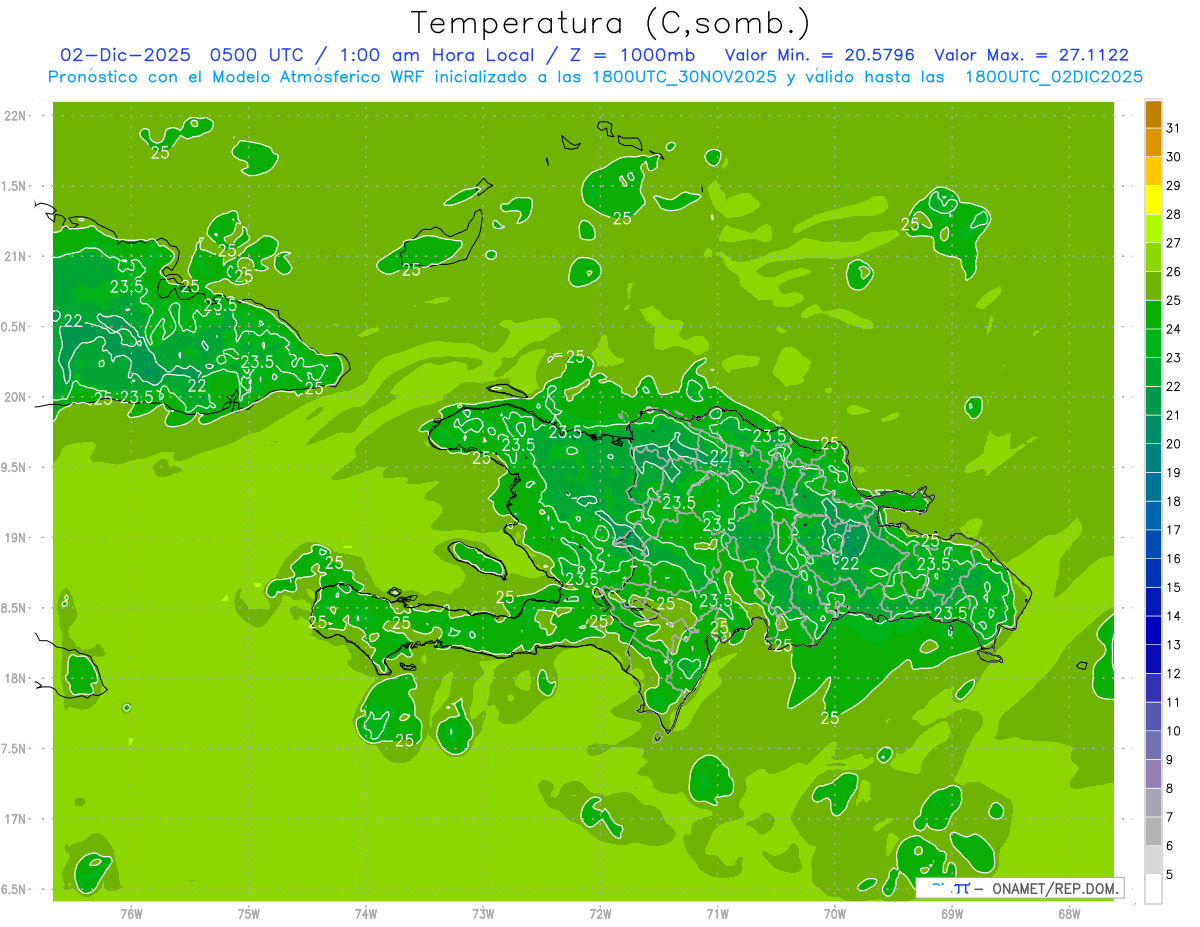Click the colorbar label "31"

click(1173, 127)
